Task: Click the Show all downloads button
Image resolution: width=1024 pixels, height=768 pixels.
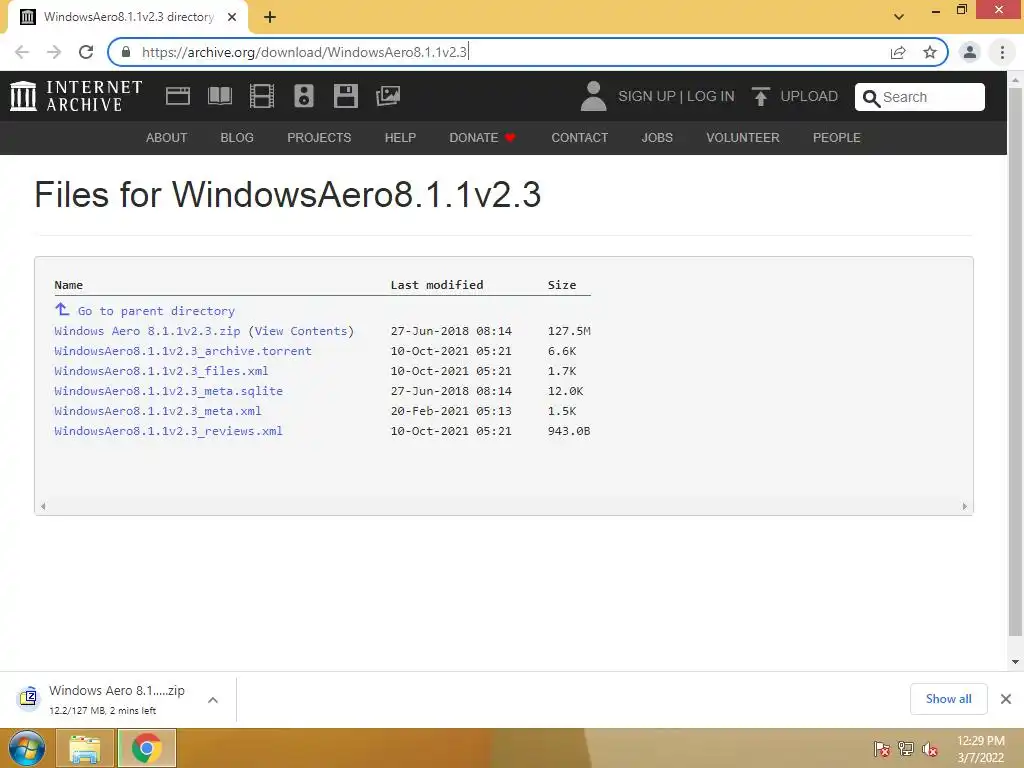Action: point(948,699)
